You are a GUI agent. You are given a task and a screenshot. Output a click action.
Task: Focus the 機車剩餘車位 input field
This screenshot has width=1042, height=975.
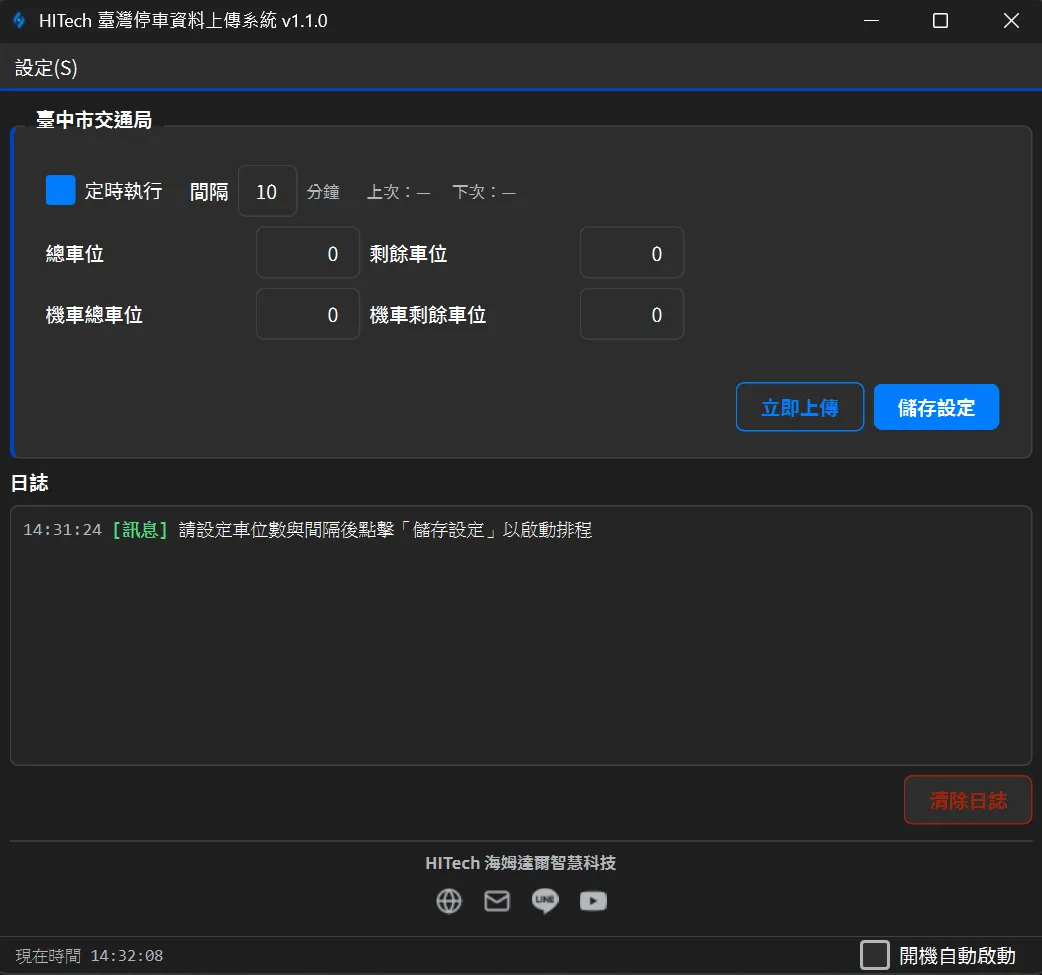click(632, 314)
